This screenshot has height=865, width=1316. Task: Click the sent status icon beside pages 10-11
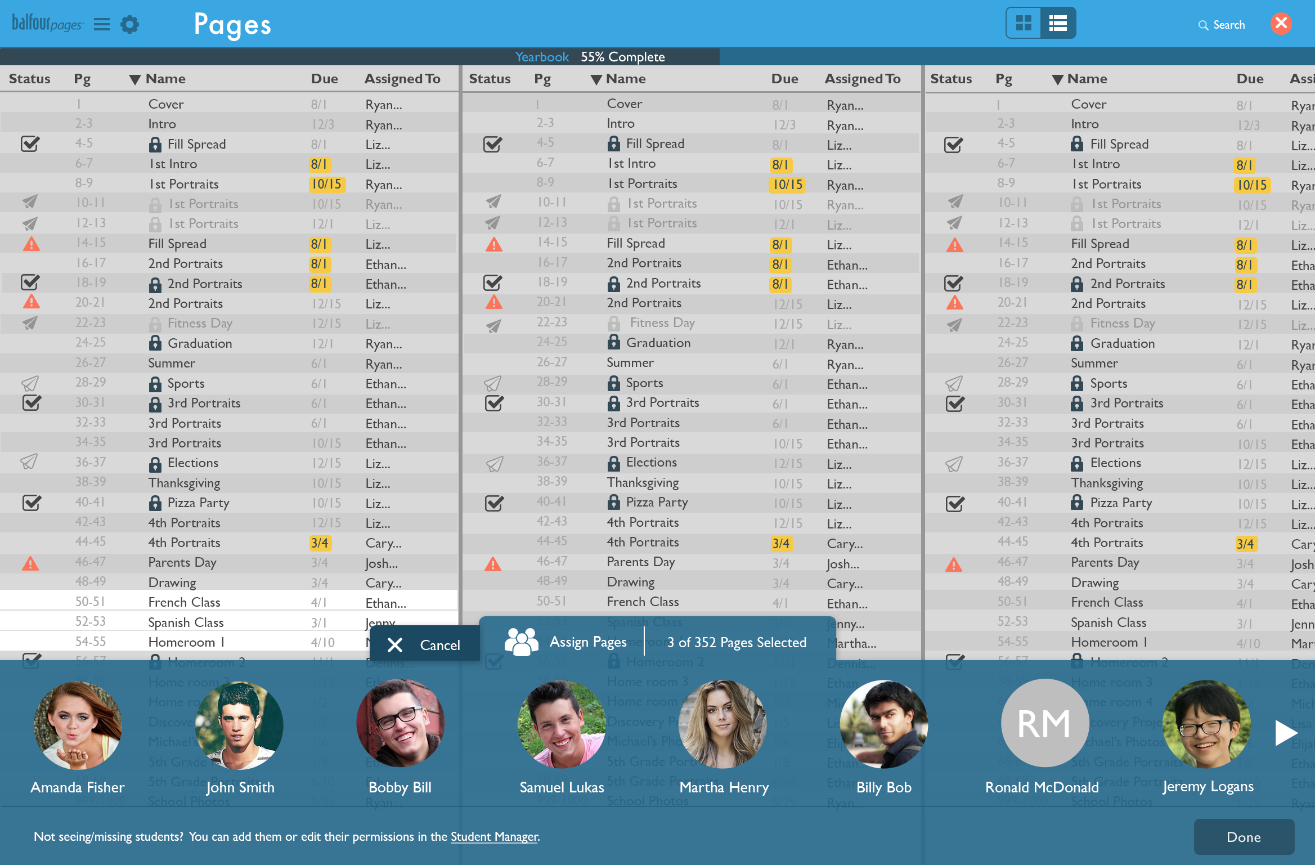[x=30, y=203]
